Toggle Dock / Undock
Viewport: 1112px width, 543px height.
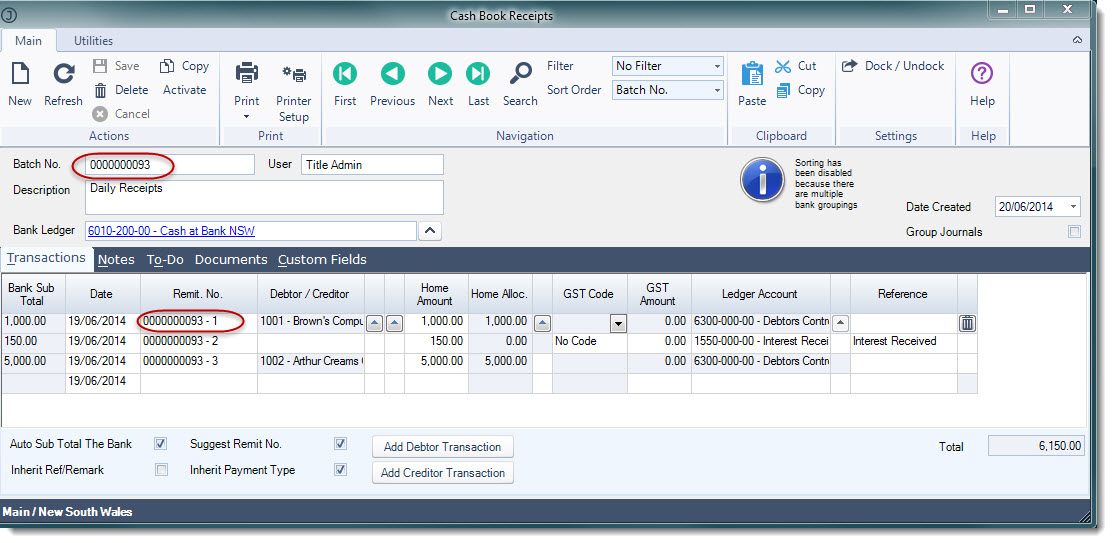coord(893,66)
